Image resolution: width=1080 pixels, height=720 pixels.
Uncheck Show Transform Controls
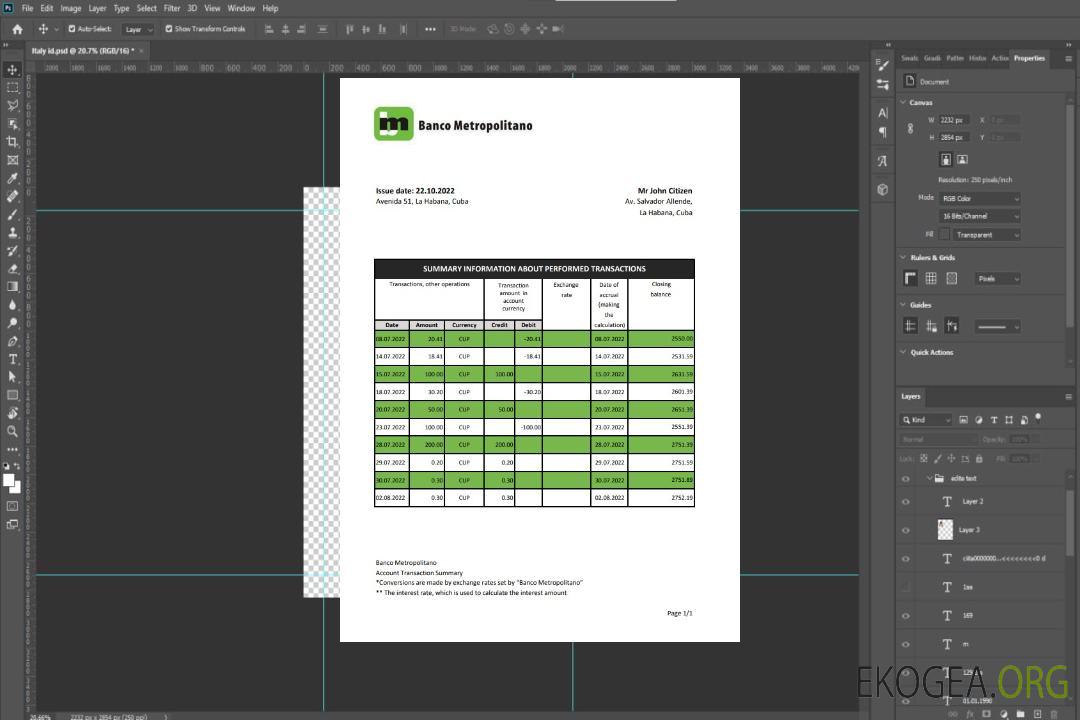point(169,29)
